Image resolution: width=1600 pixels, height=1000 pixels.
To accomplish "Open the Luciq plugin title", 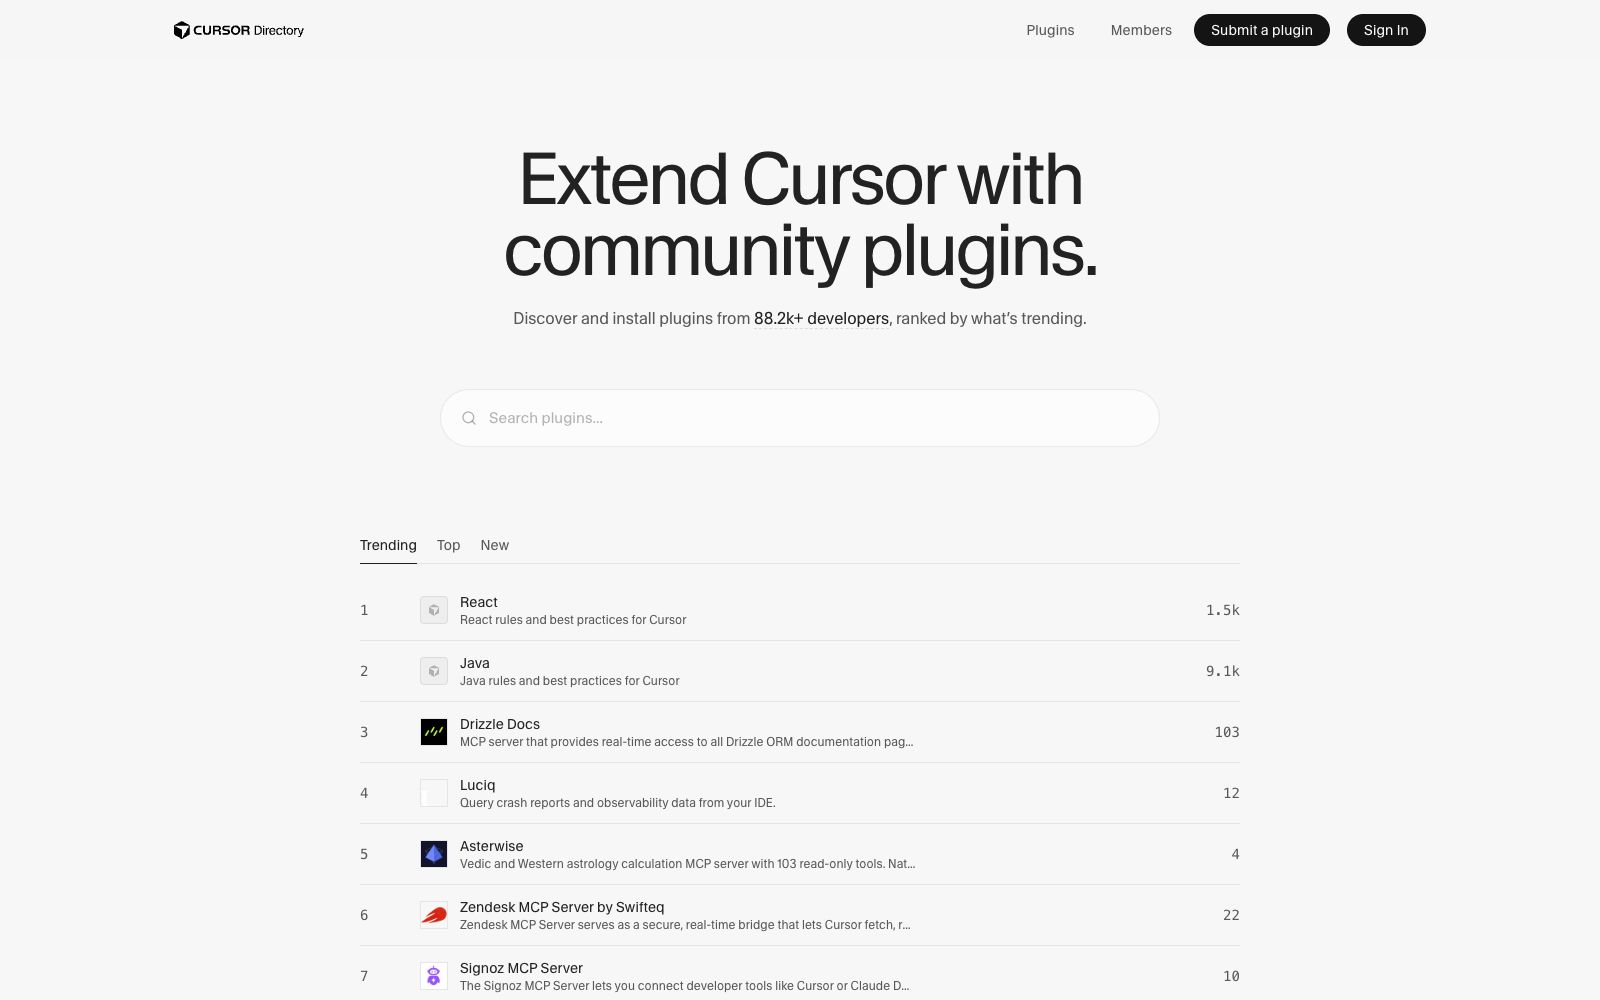I will 478,785.
